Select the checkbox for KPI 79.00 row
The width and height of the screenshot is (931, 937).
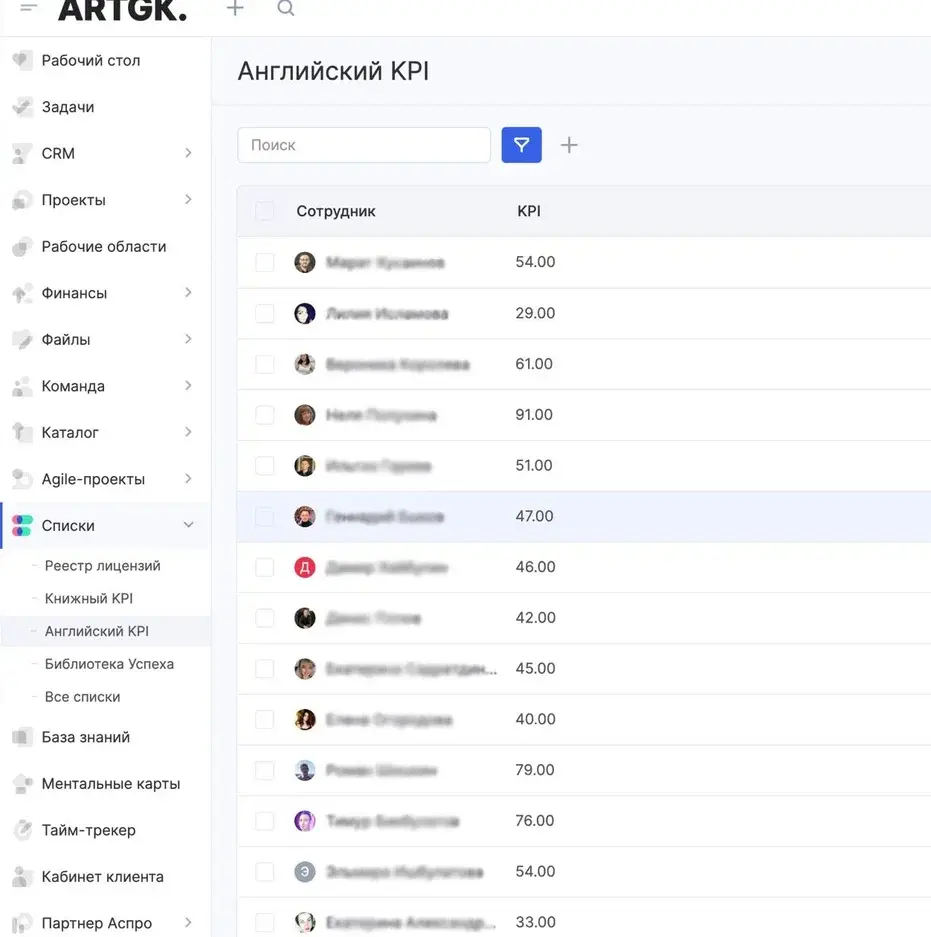[265, 770]
